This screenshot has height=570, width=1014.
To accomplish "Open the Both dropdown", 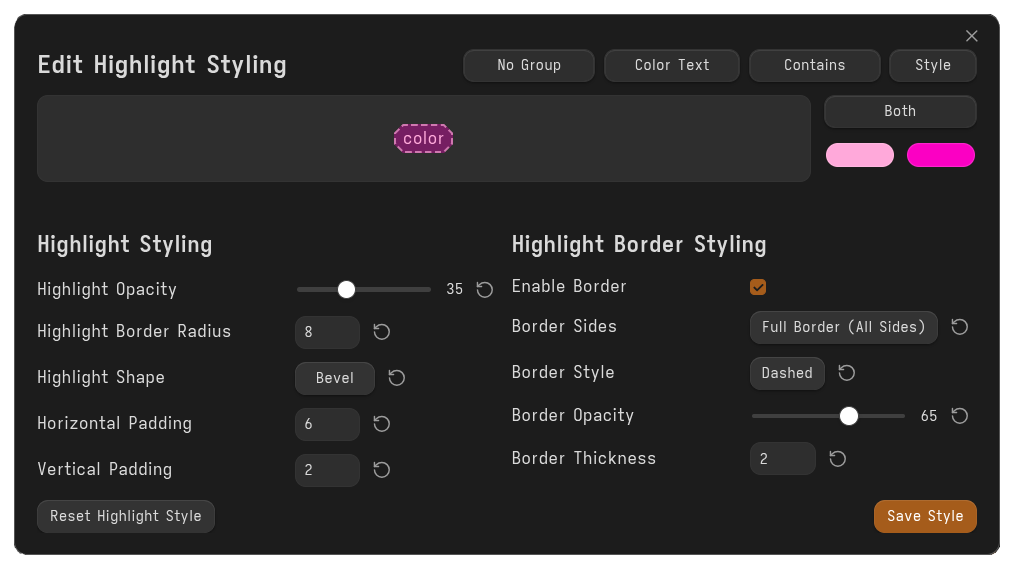I will [900, 111].
